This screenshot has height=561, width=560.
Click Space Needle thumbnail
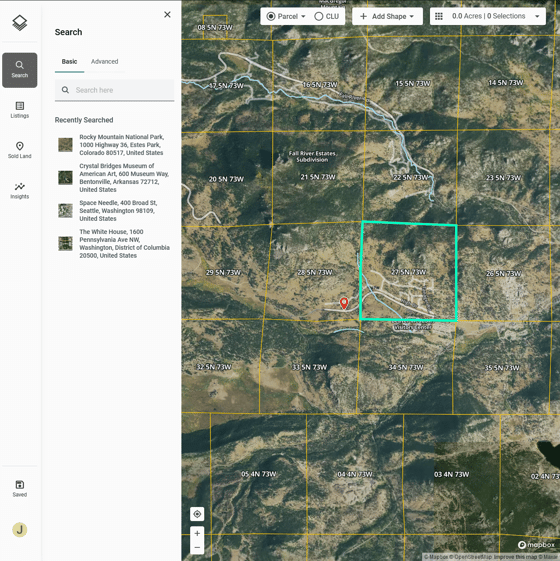(x=65, y=211)
